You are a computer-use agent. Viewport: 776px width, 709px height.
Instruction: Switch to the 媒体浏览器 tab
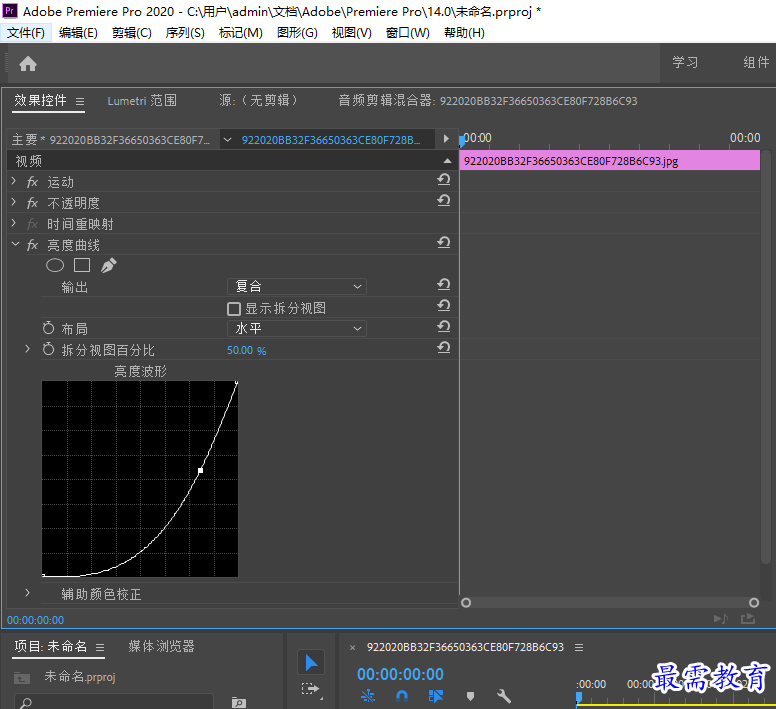161,646
